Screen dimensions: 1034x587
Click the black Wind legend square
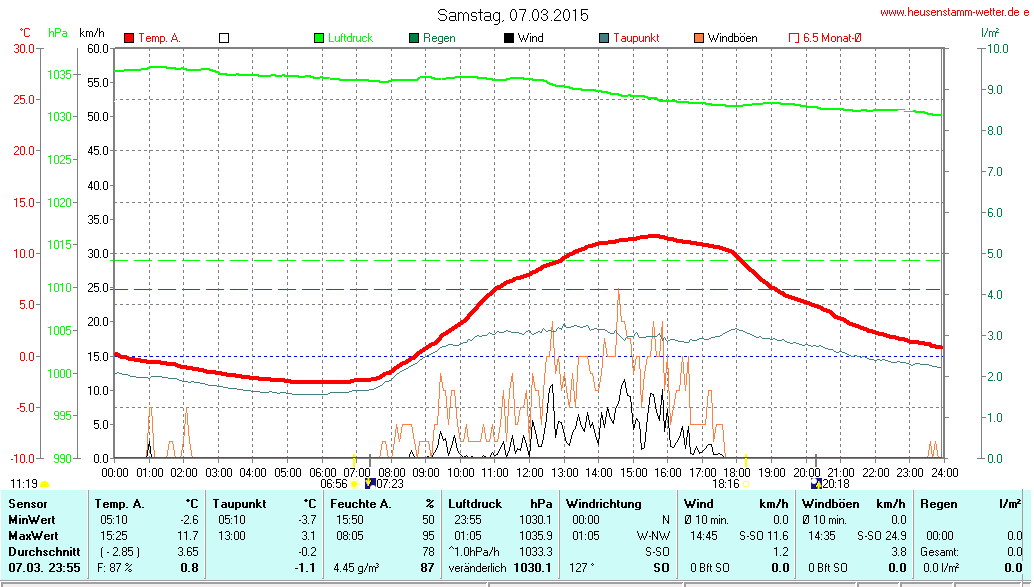[x=509, y=38]
